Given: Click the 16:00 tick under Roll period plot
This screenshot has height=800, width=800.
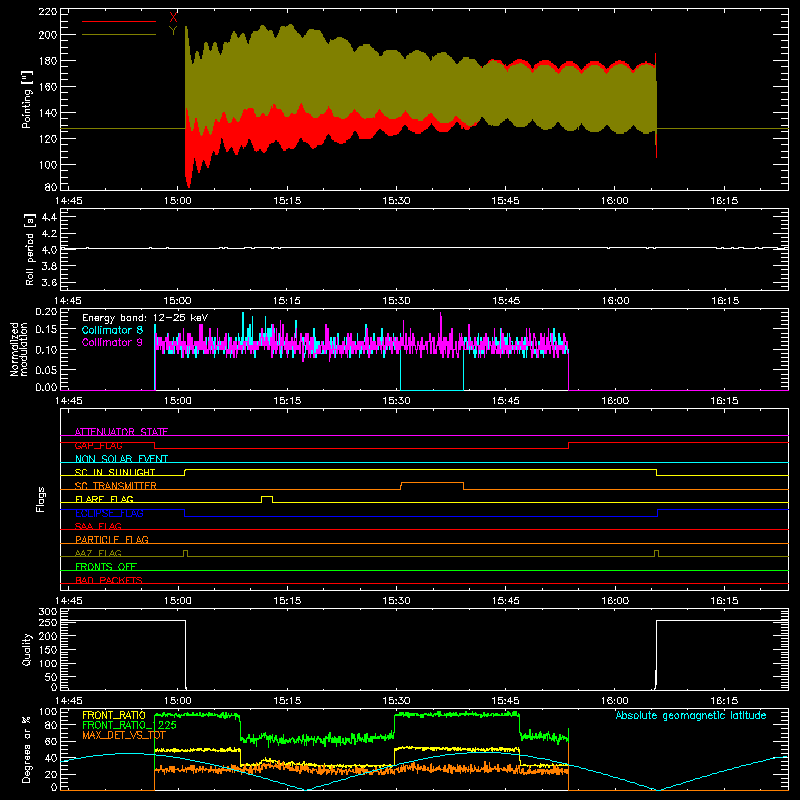Looking at the screenshot, I should [x=615, y=301].
